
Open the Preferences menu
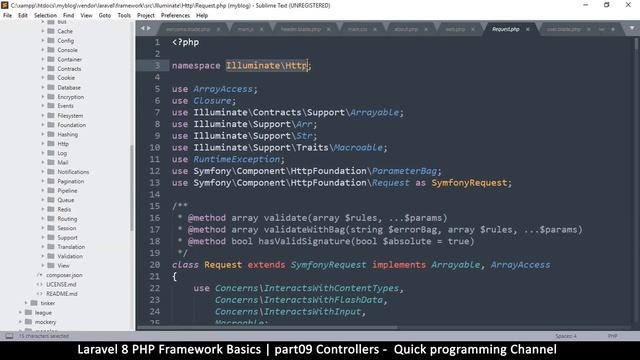(x=175, y=16)
